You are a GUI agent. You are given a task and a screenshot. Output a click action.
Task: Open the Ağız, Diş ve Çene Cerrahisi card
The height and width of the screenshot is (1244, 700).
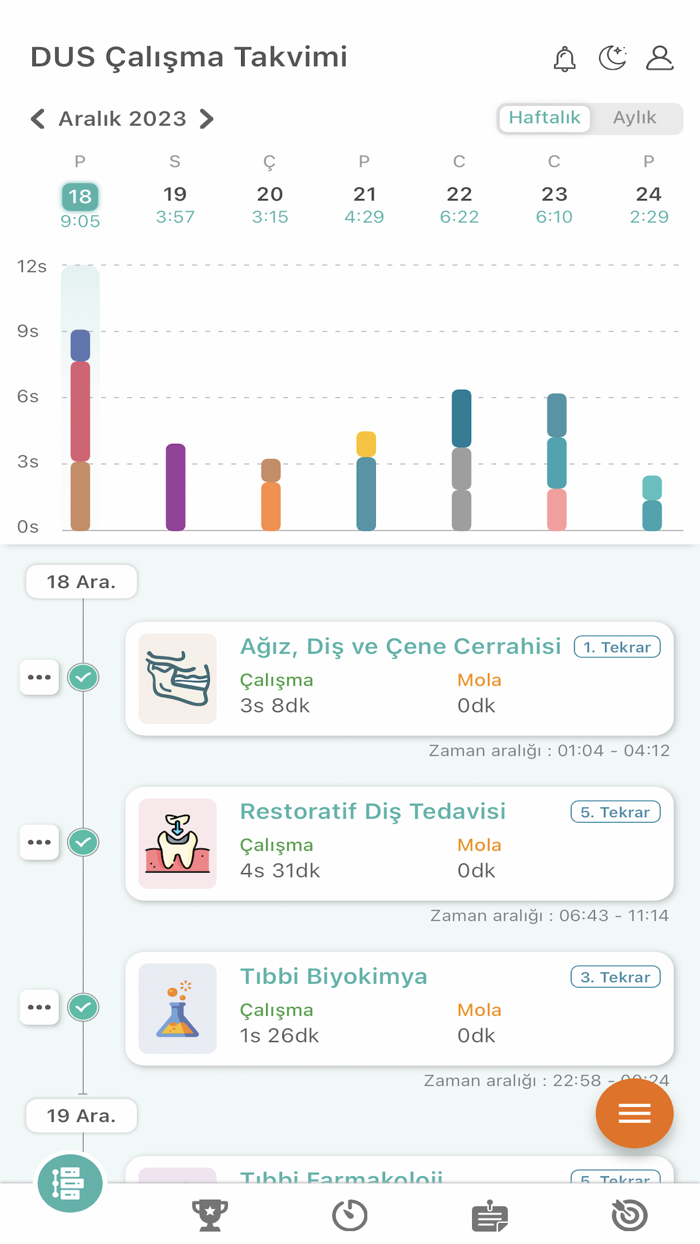400,678
